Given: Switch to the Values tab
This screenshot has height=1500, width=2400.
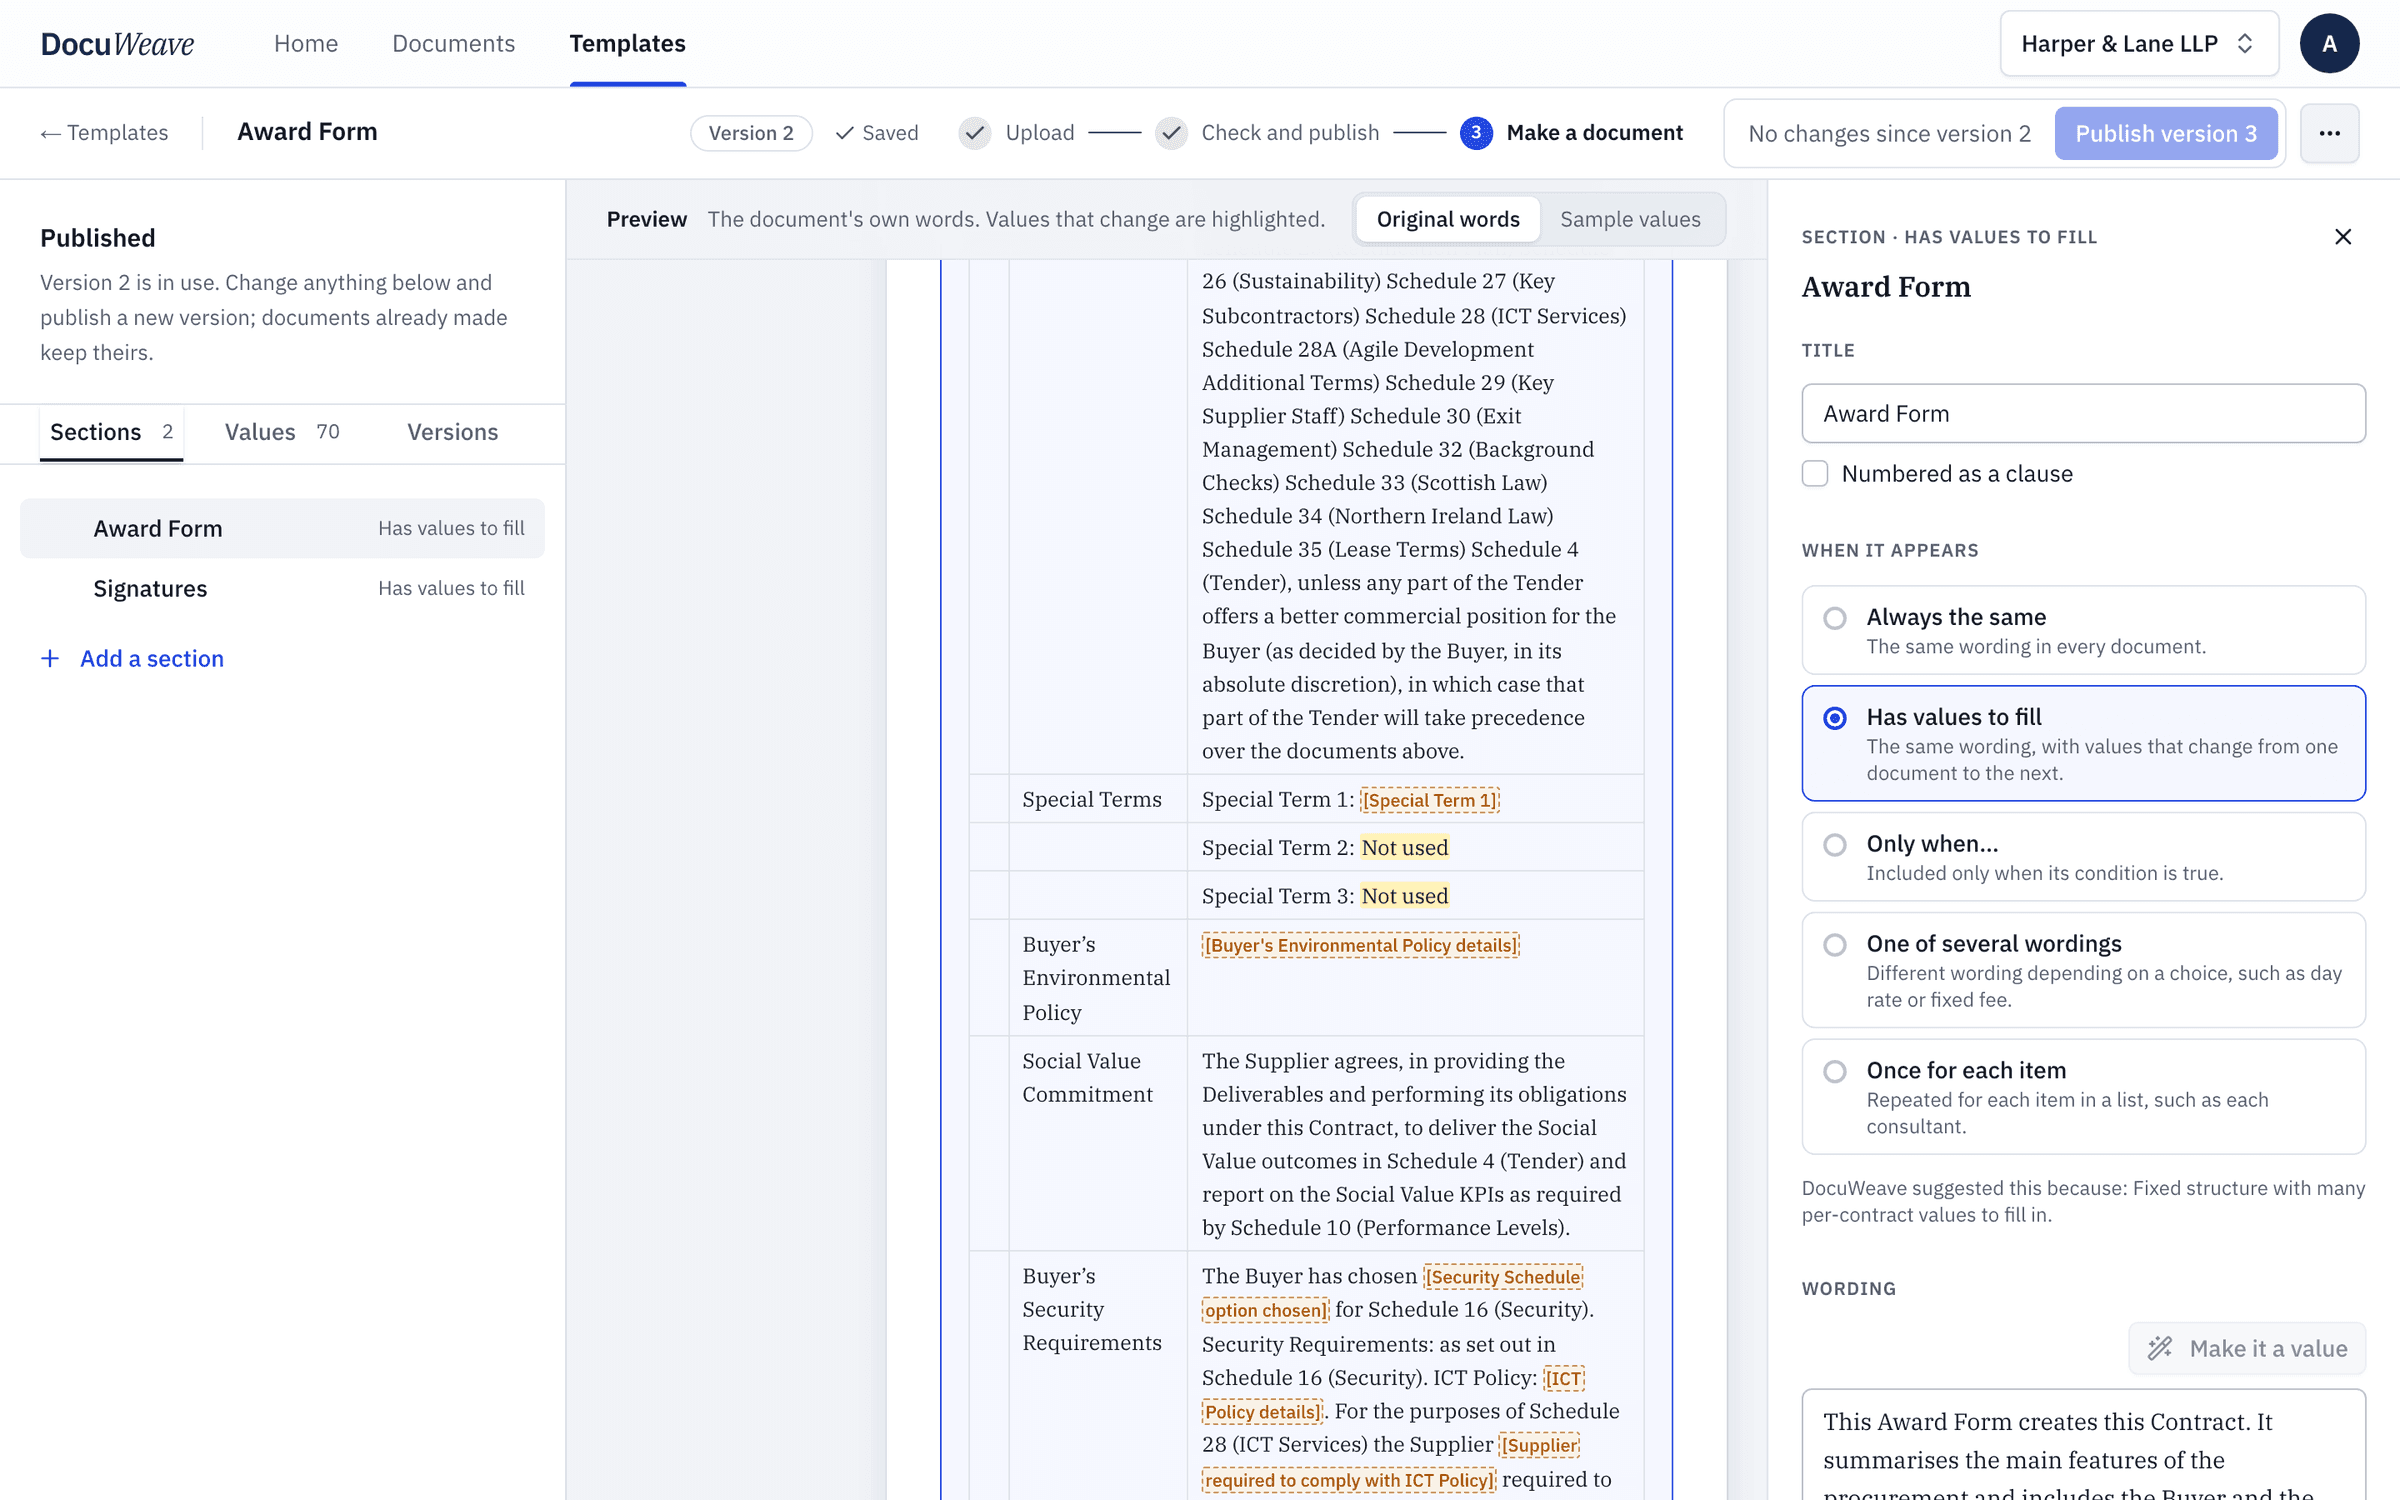Looking at the screenshot, I should coord(282,432).
